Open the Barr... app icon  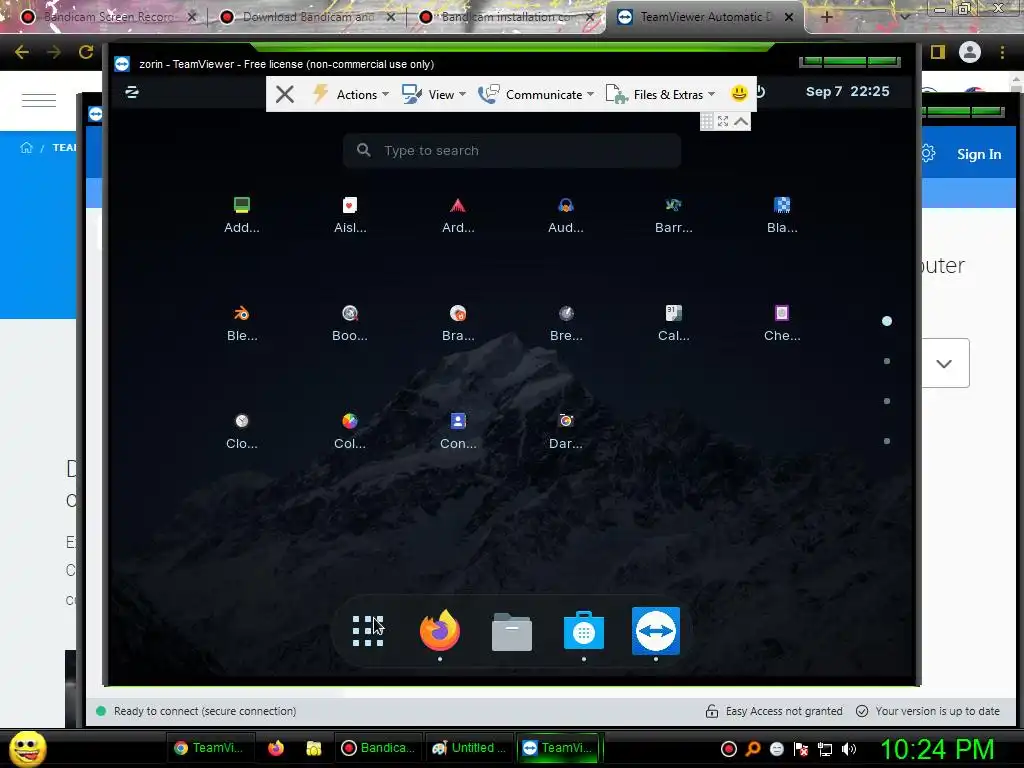pyautogui.click(x=673, y=214)
